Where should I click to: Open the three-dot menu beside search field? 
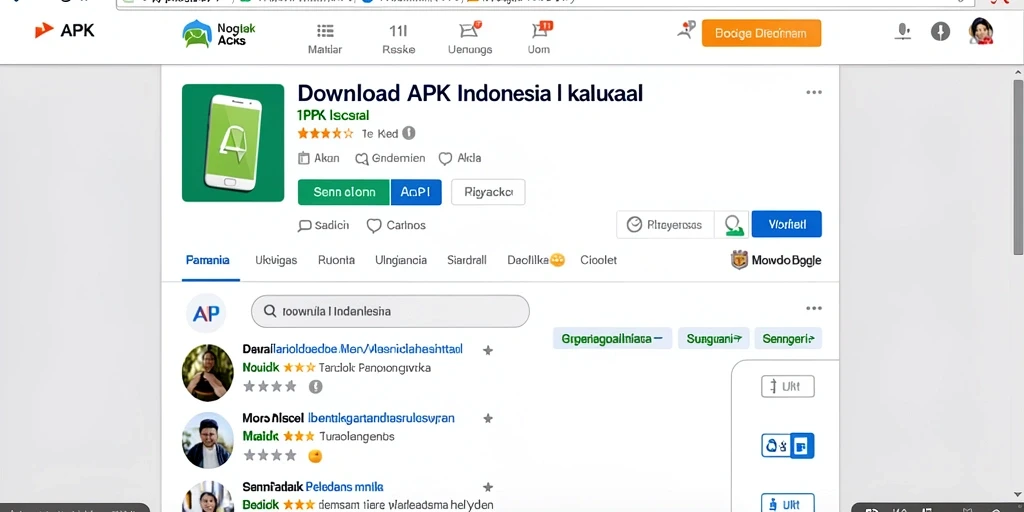pyautogui.click(x=814, y=308)
